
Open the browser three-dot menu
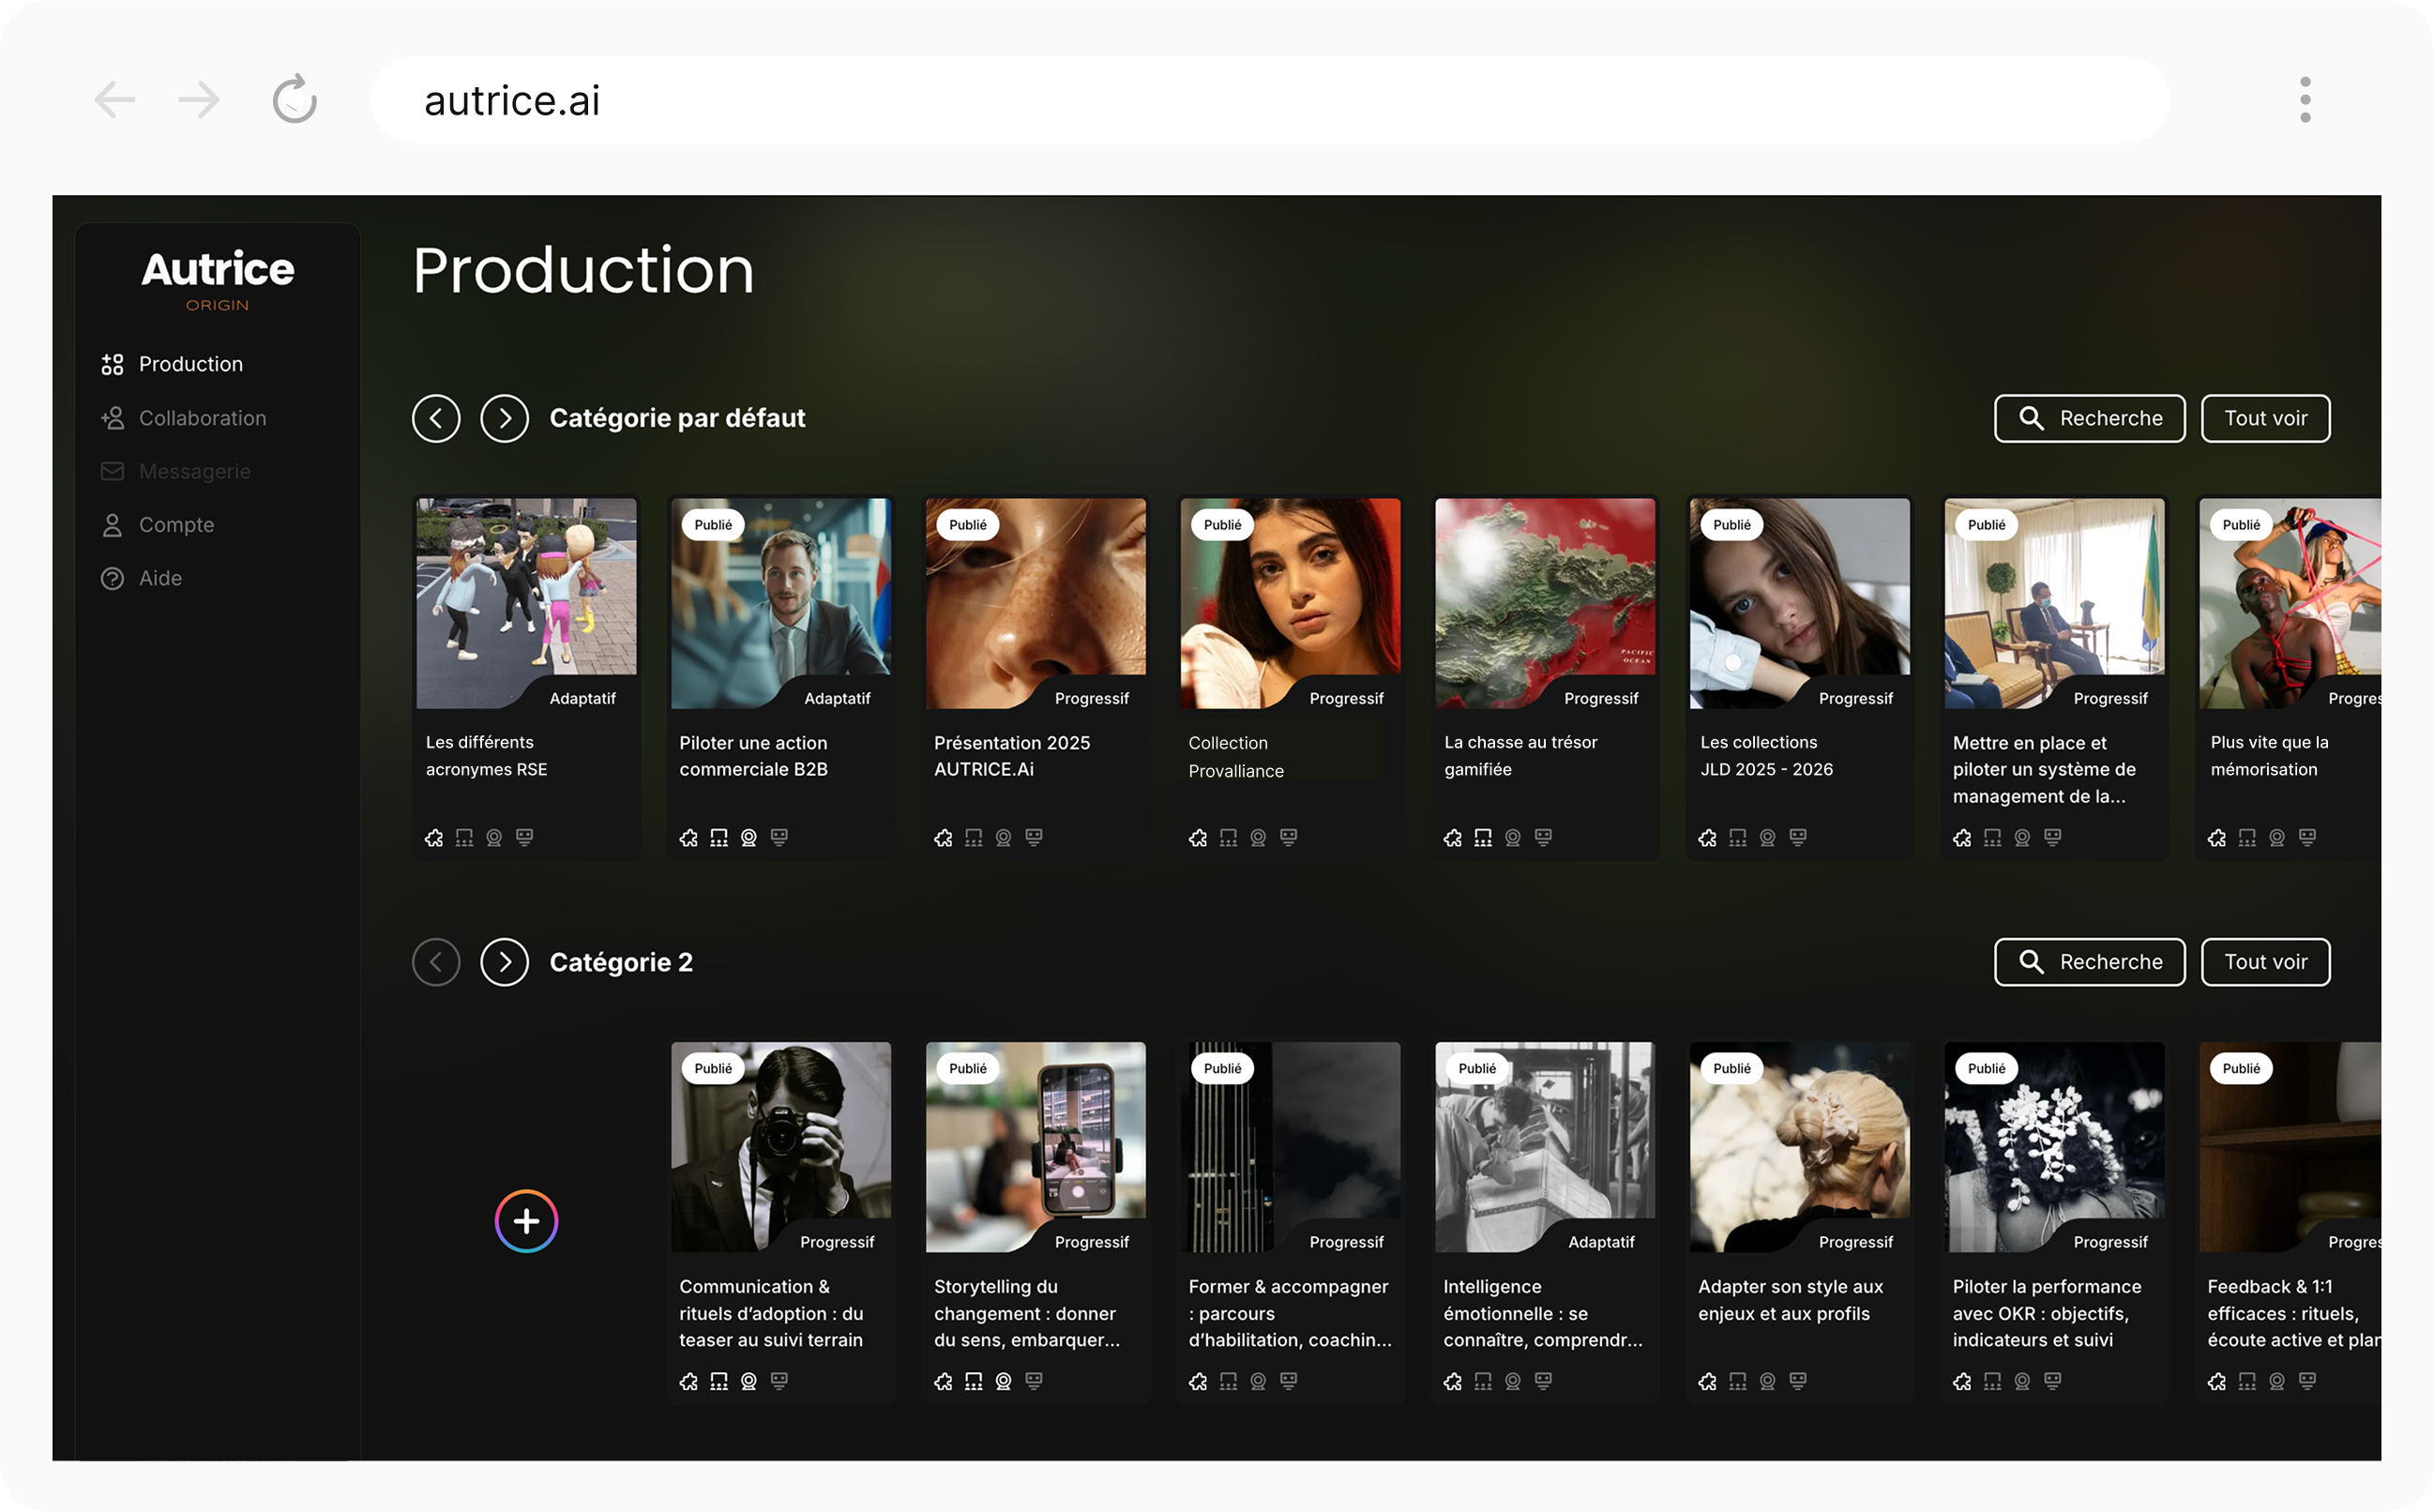click(2305, 100)
